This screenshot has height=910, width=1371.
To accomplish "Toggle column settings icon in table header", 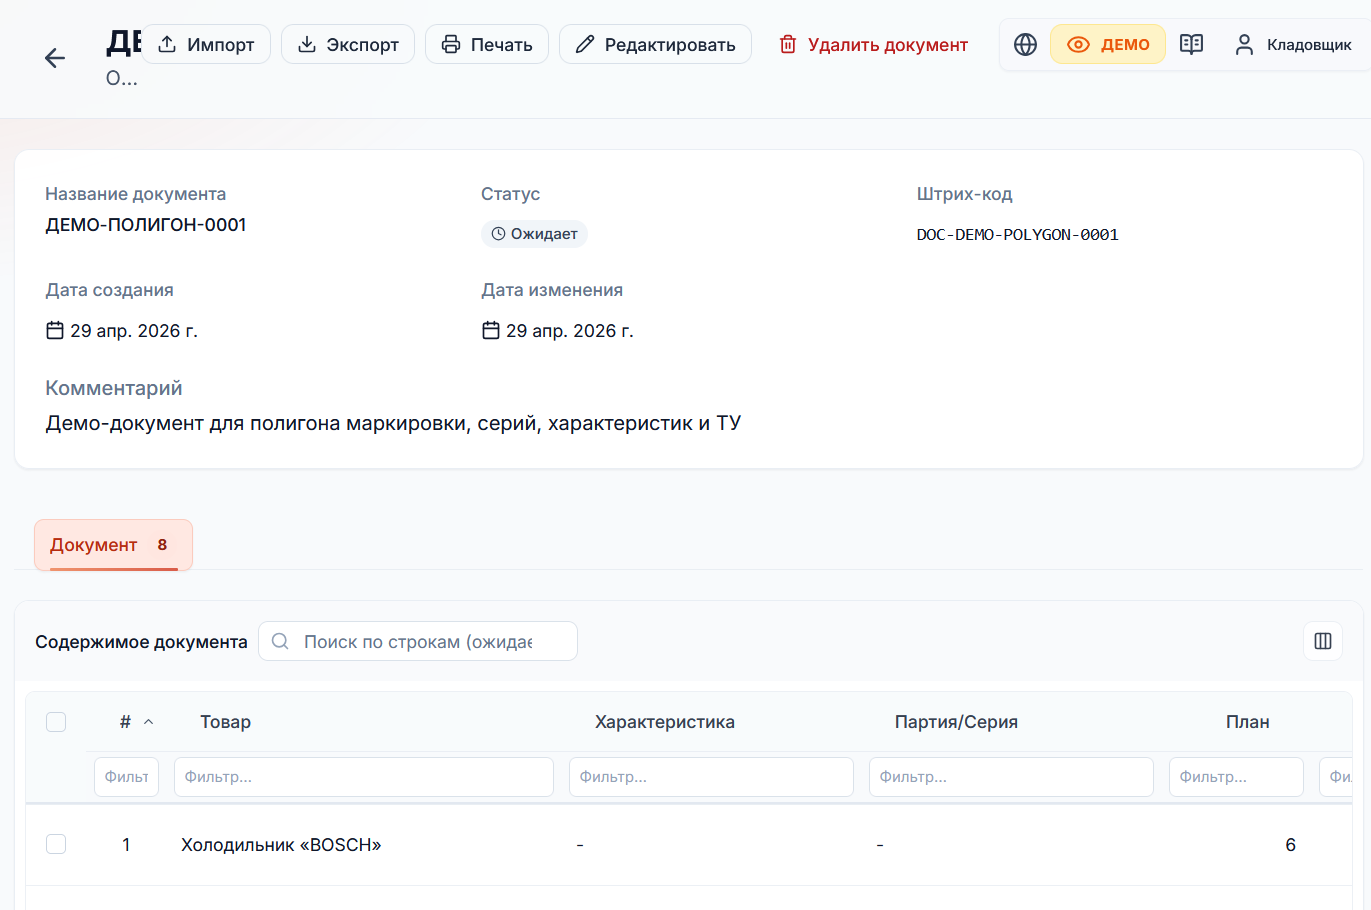I will (x=1323, y=641).
